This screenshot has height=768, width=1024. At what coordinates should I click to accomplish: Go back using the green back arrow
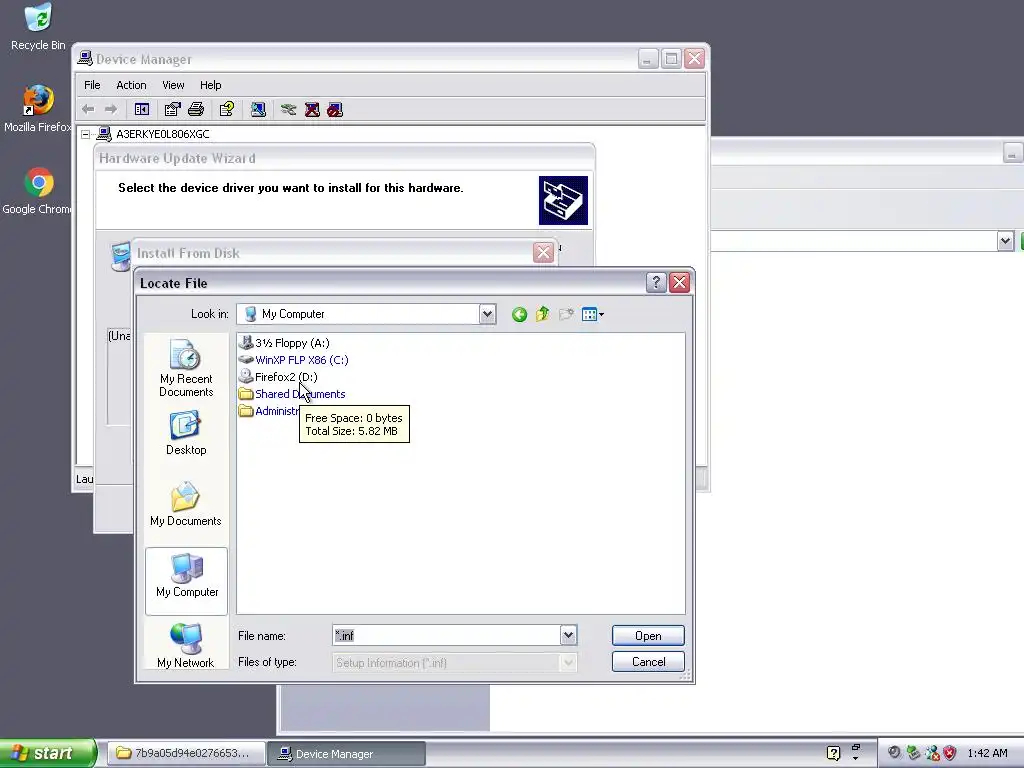click(519, 315)
